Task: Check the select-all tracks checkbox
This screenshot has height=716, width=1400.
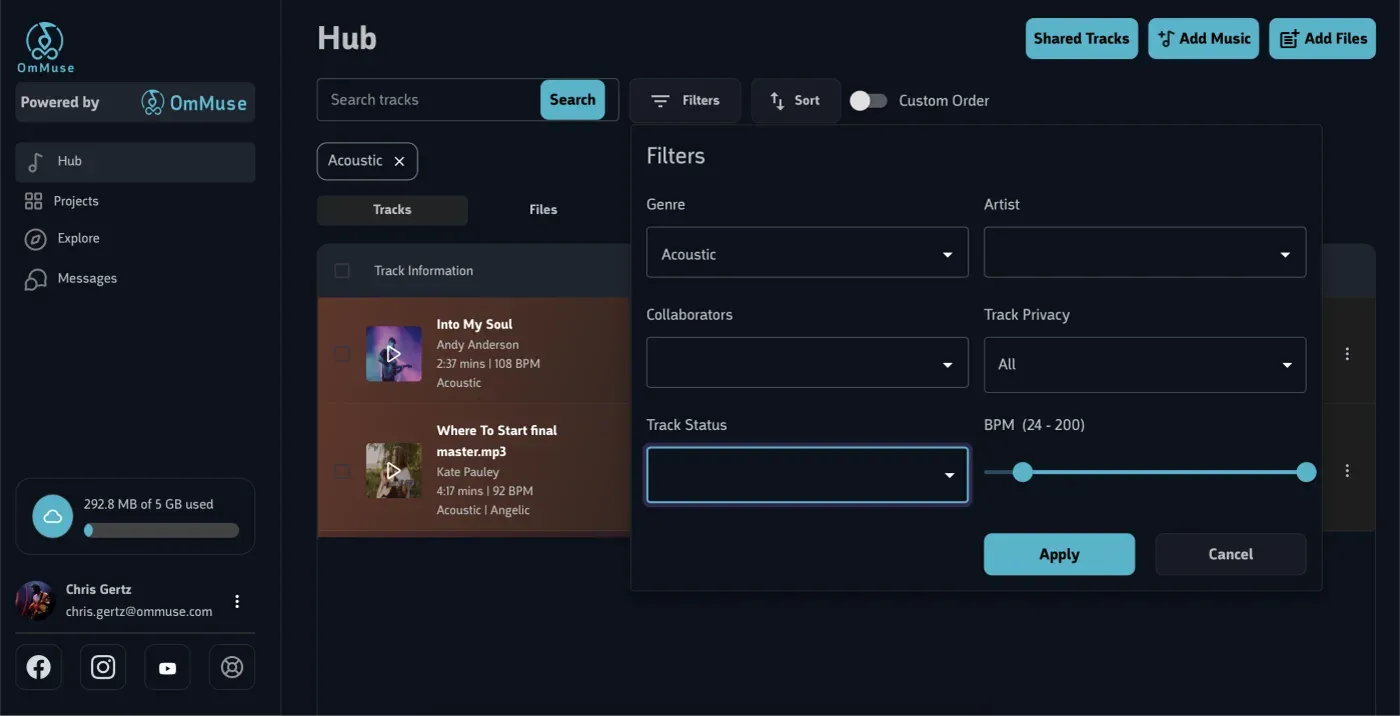Action: [342, 271]
